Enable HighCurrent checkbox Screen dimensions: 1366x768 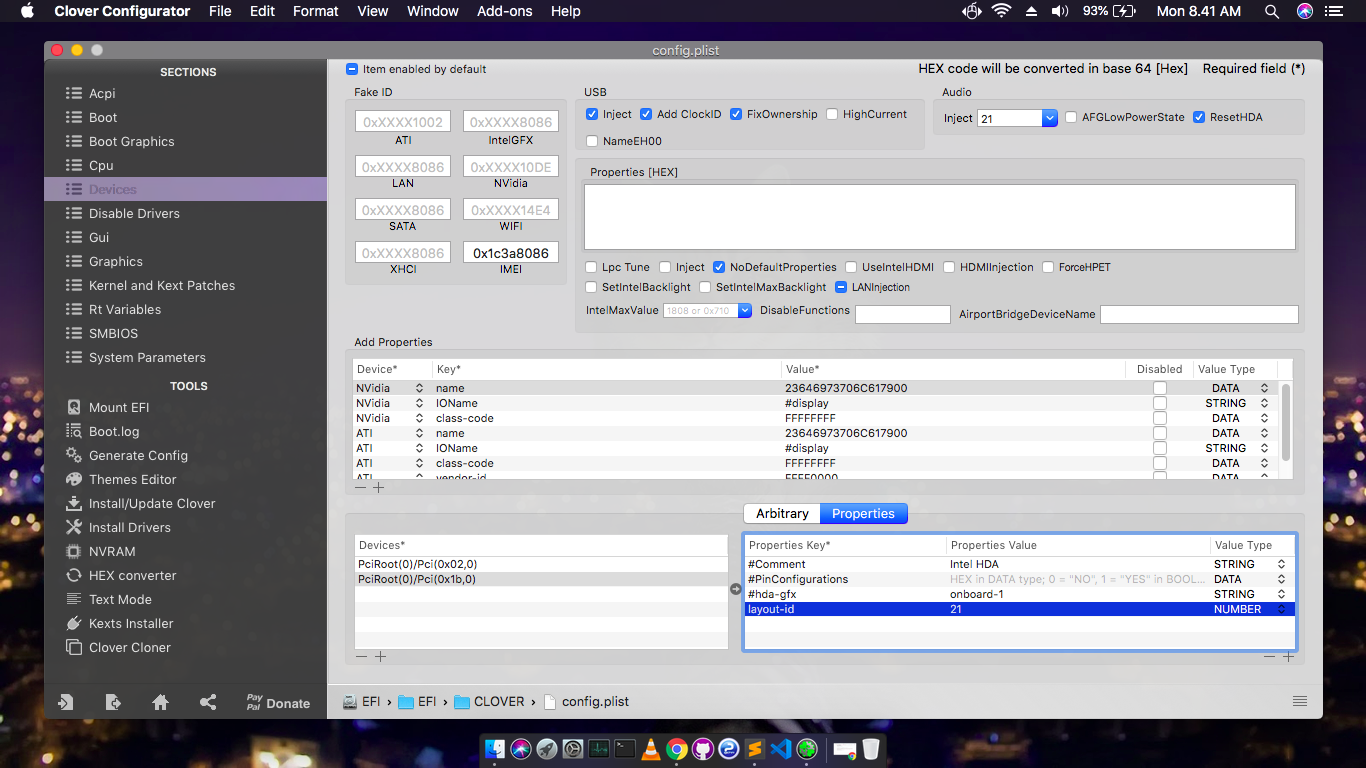click(832, 114)
